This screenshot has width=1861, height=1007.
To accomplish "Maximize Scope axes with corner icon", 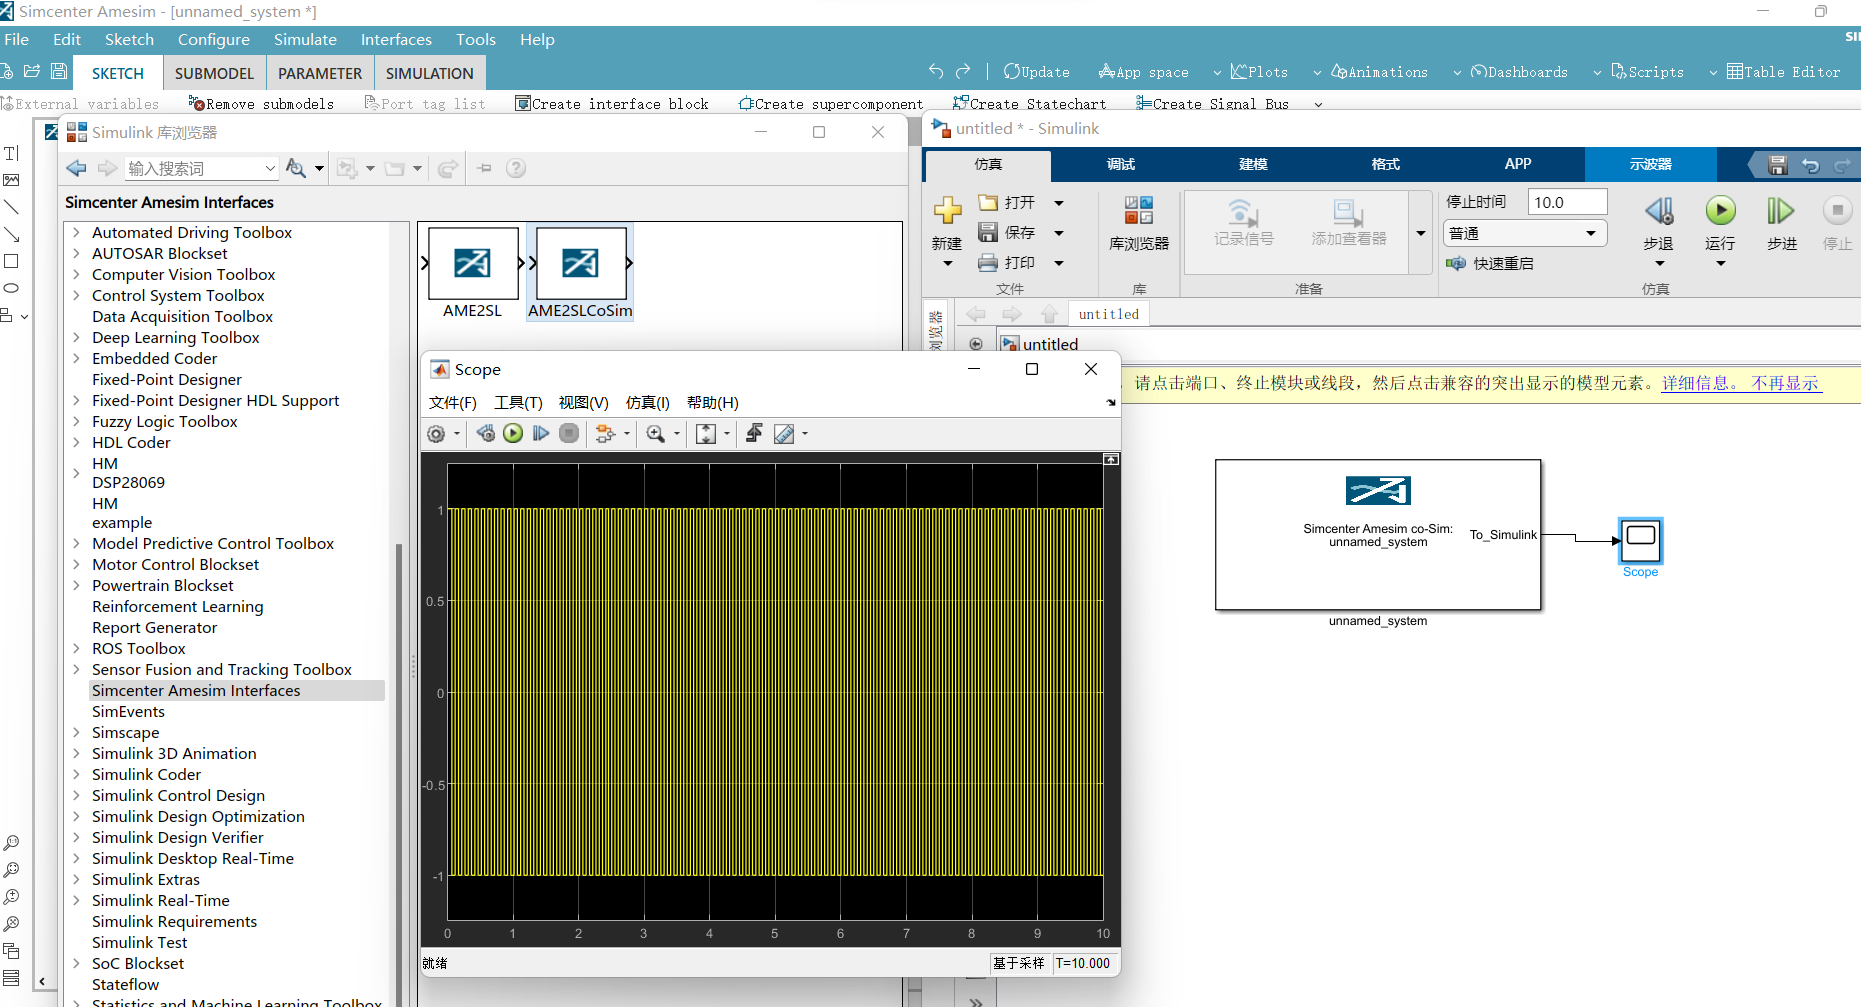I will [x=1111, y=459].
